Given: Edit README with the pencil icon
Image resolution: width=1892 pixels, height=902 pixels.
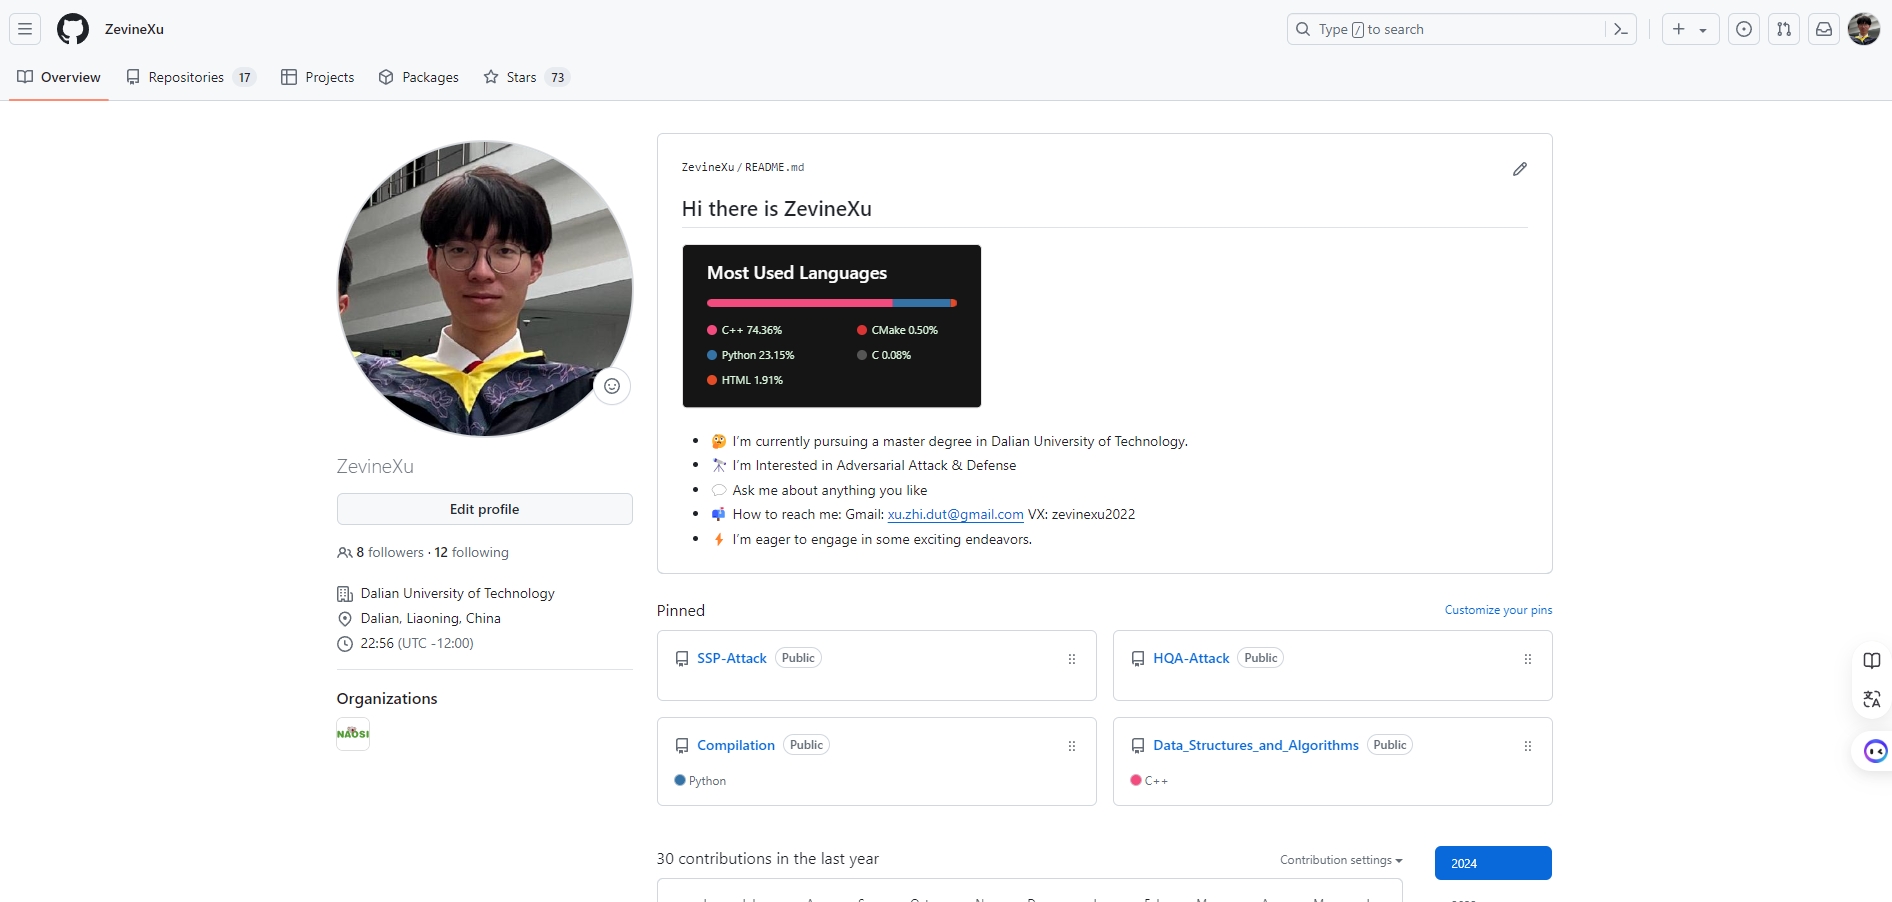Looking at the screenshot, I should [x=1520, y=169].
